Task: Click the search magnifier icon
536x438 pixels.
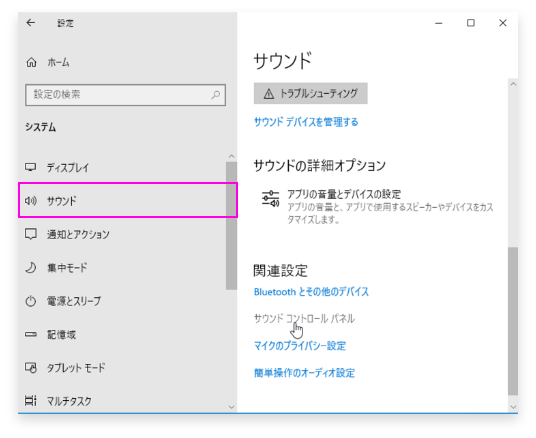Action: pyautogui.click(x=215, y=95)
